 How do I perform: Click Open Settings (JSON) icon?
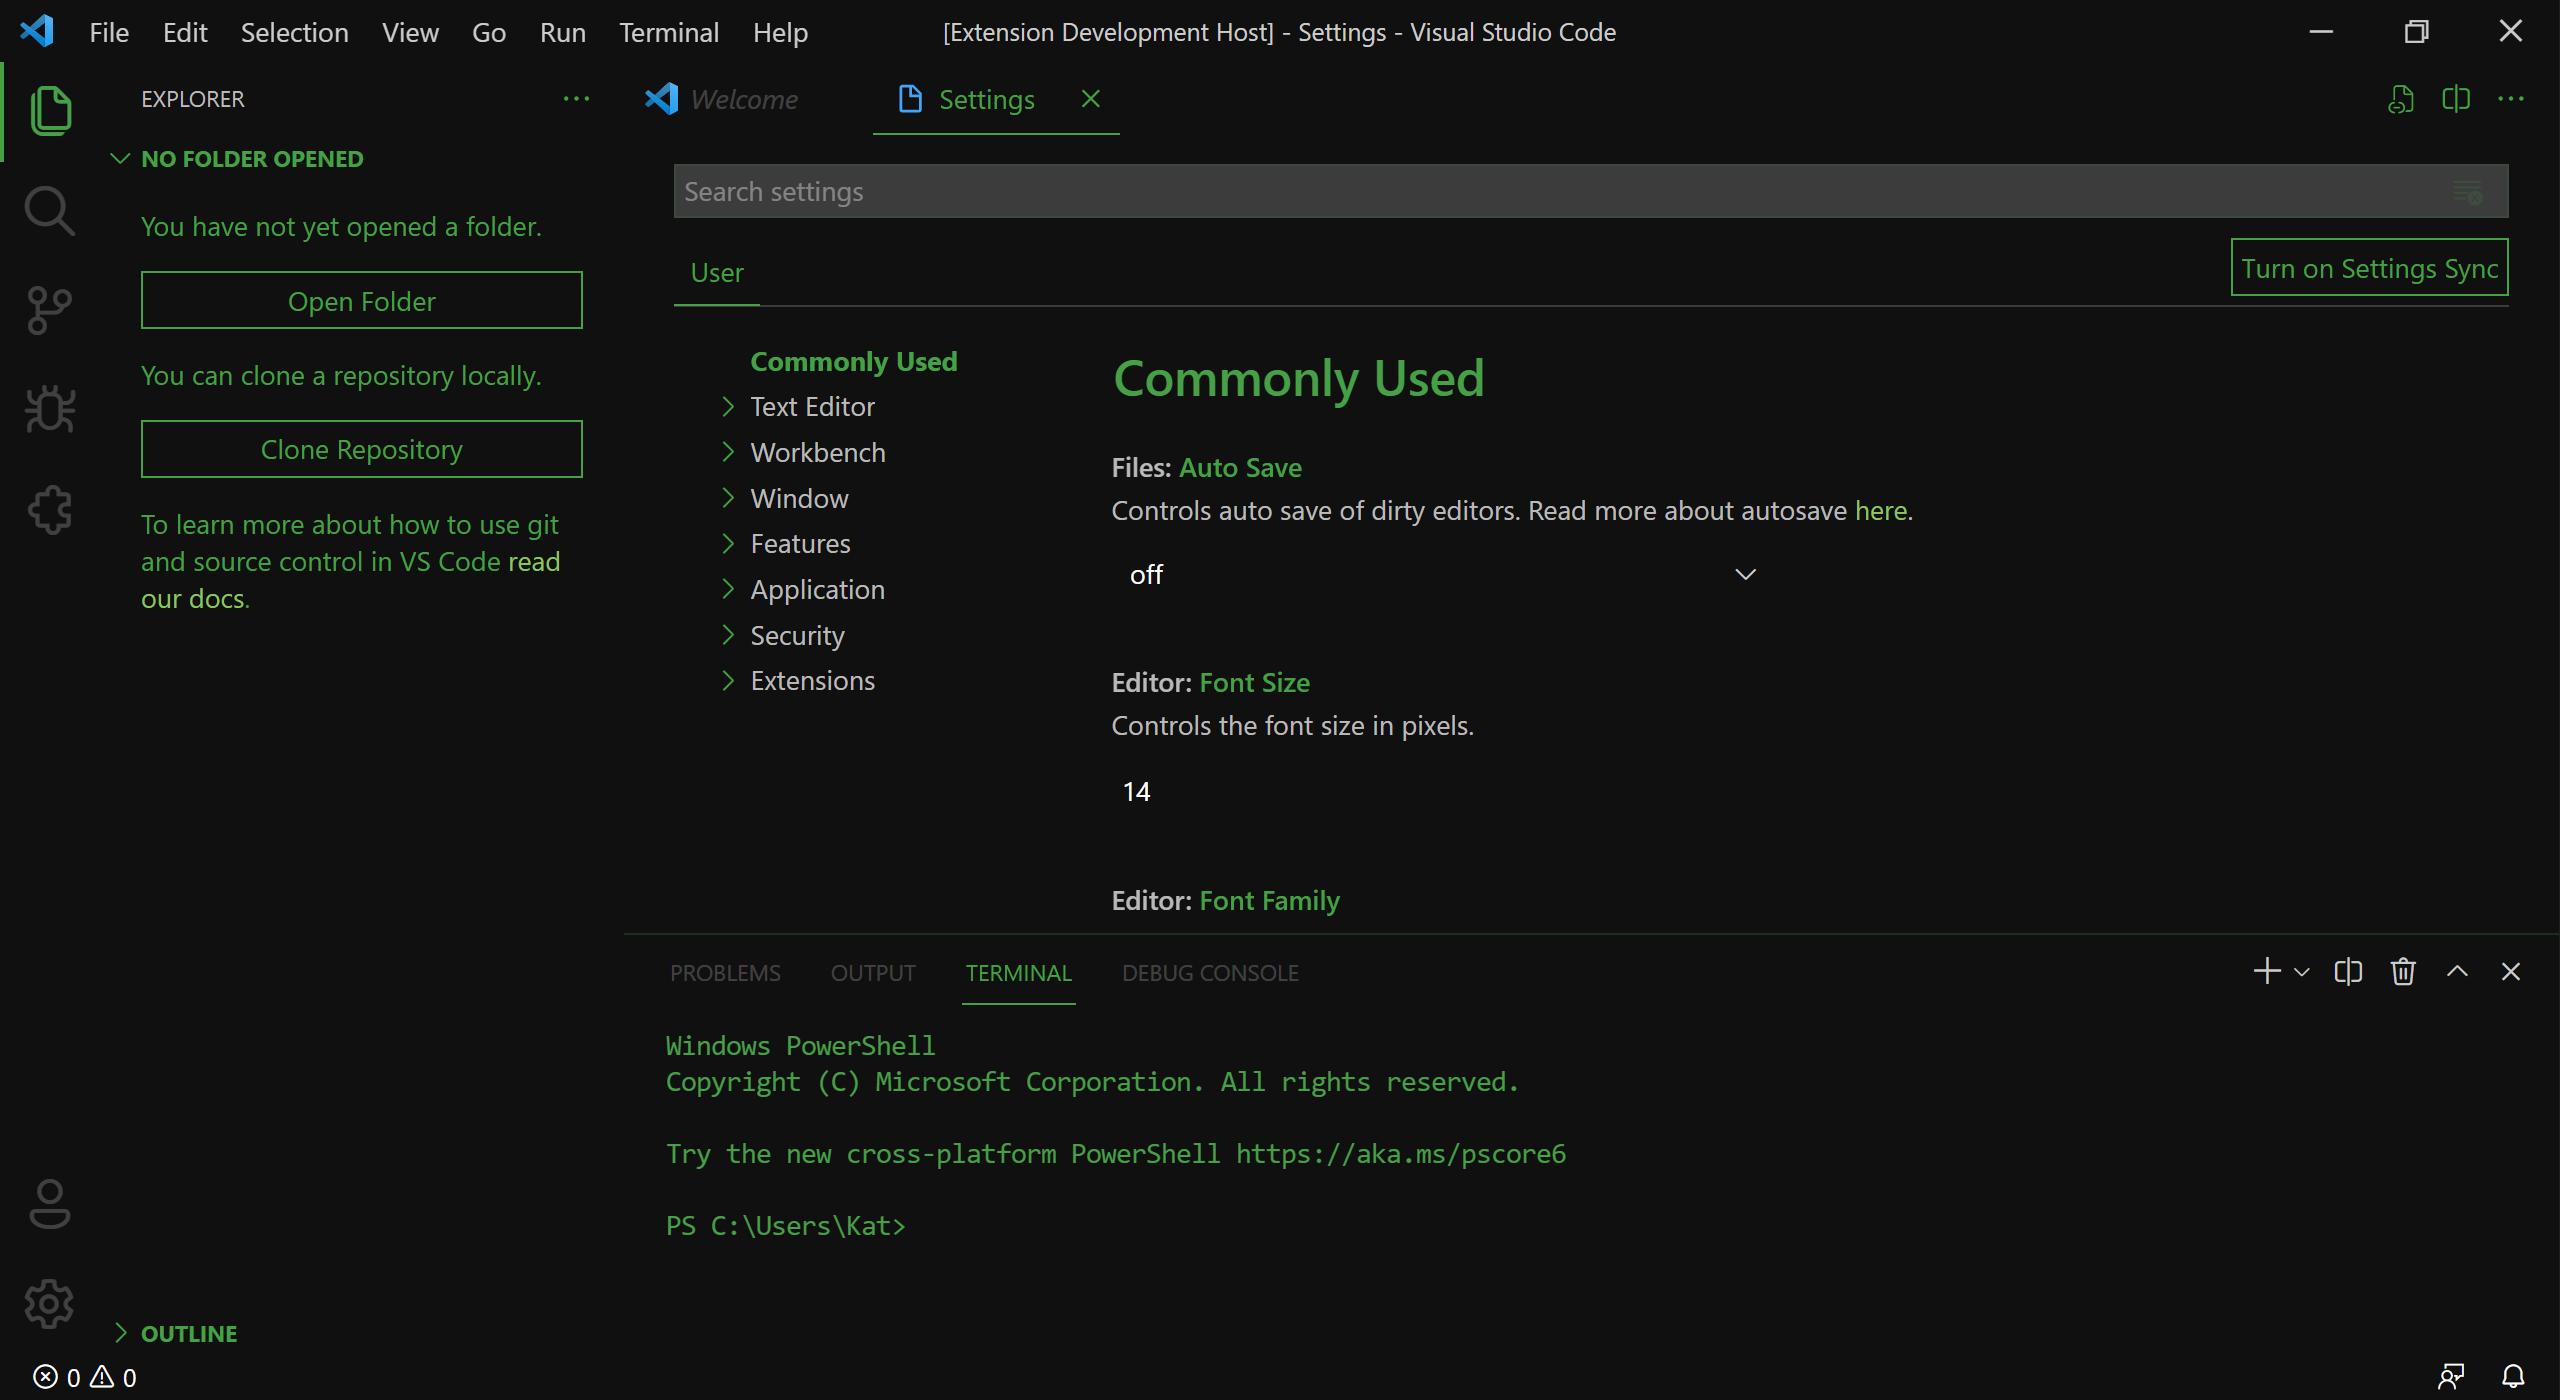pos(2400,99)
